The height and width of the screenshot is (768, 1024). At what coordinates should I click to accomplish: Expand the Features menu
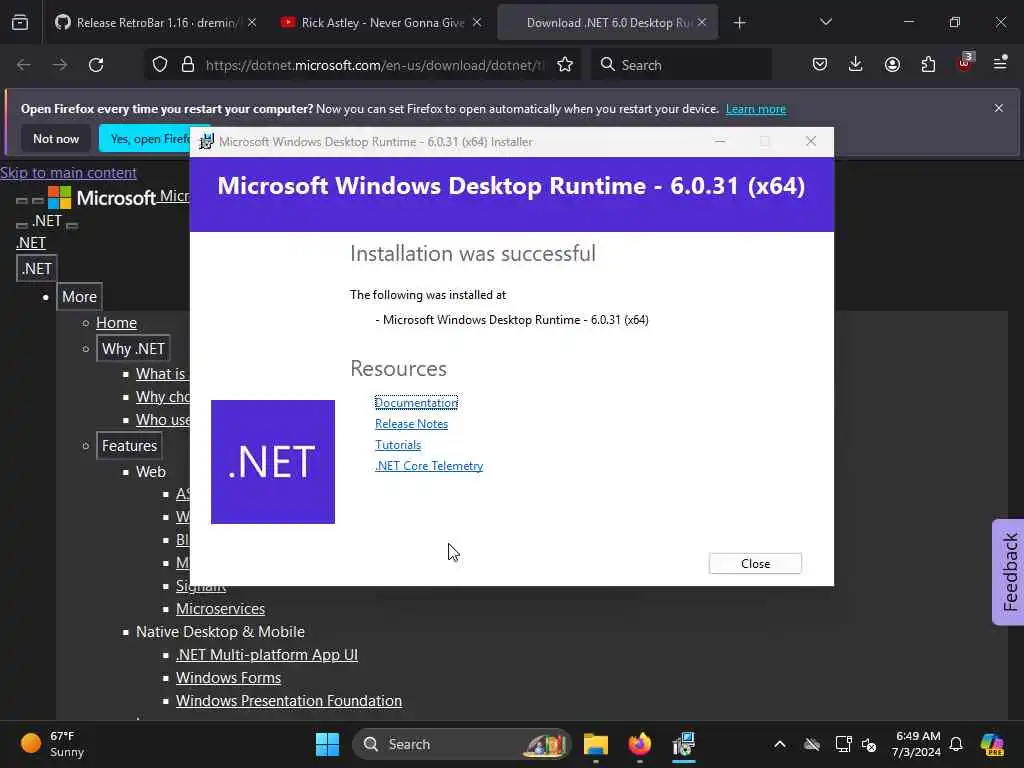(x=129, y=445)
